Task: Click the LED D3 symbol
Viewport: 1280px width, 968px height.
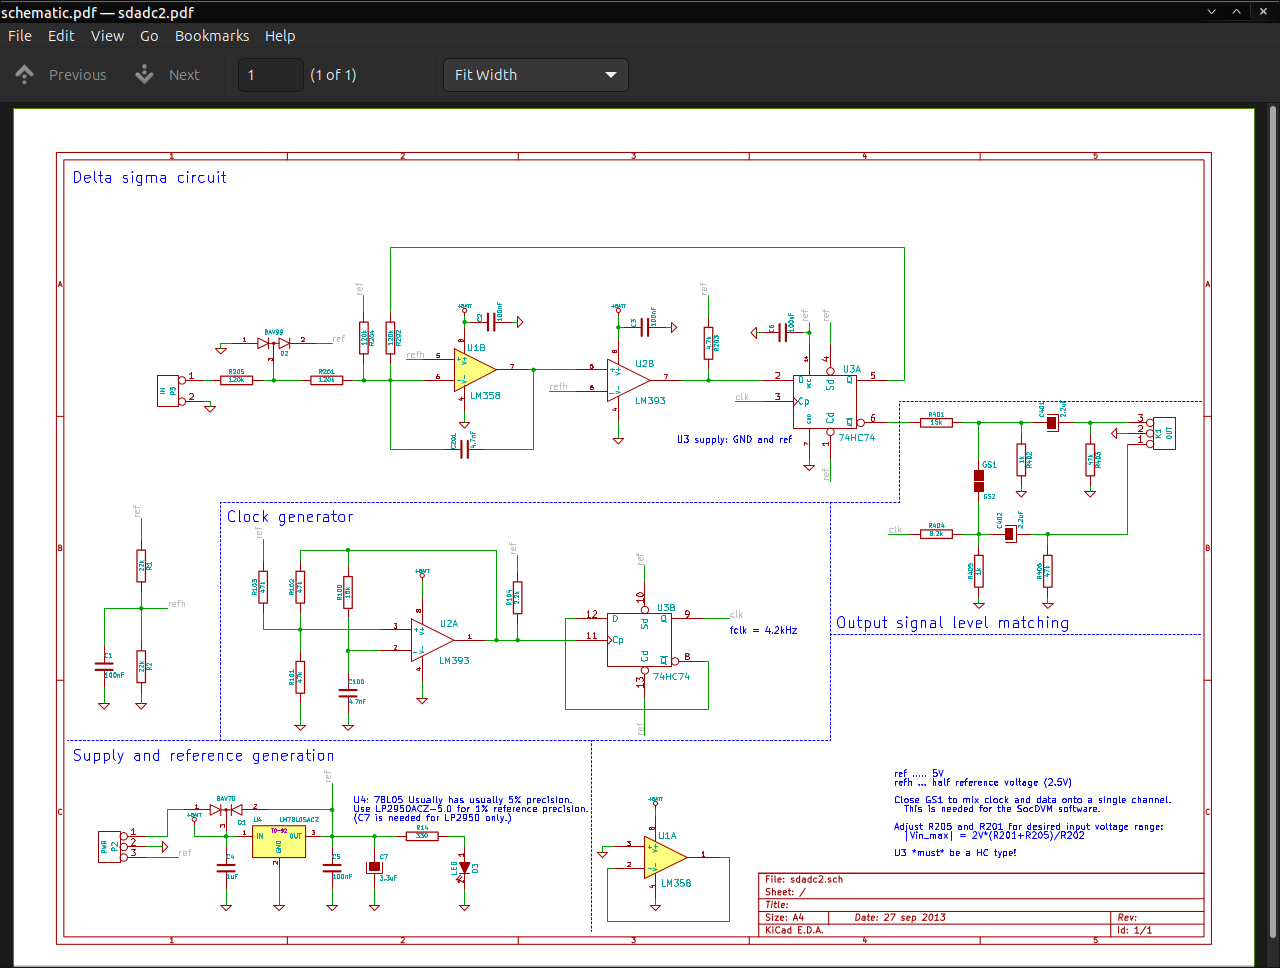Action: 464,868
